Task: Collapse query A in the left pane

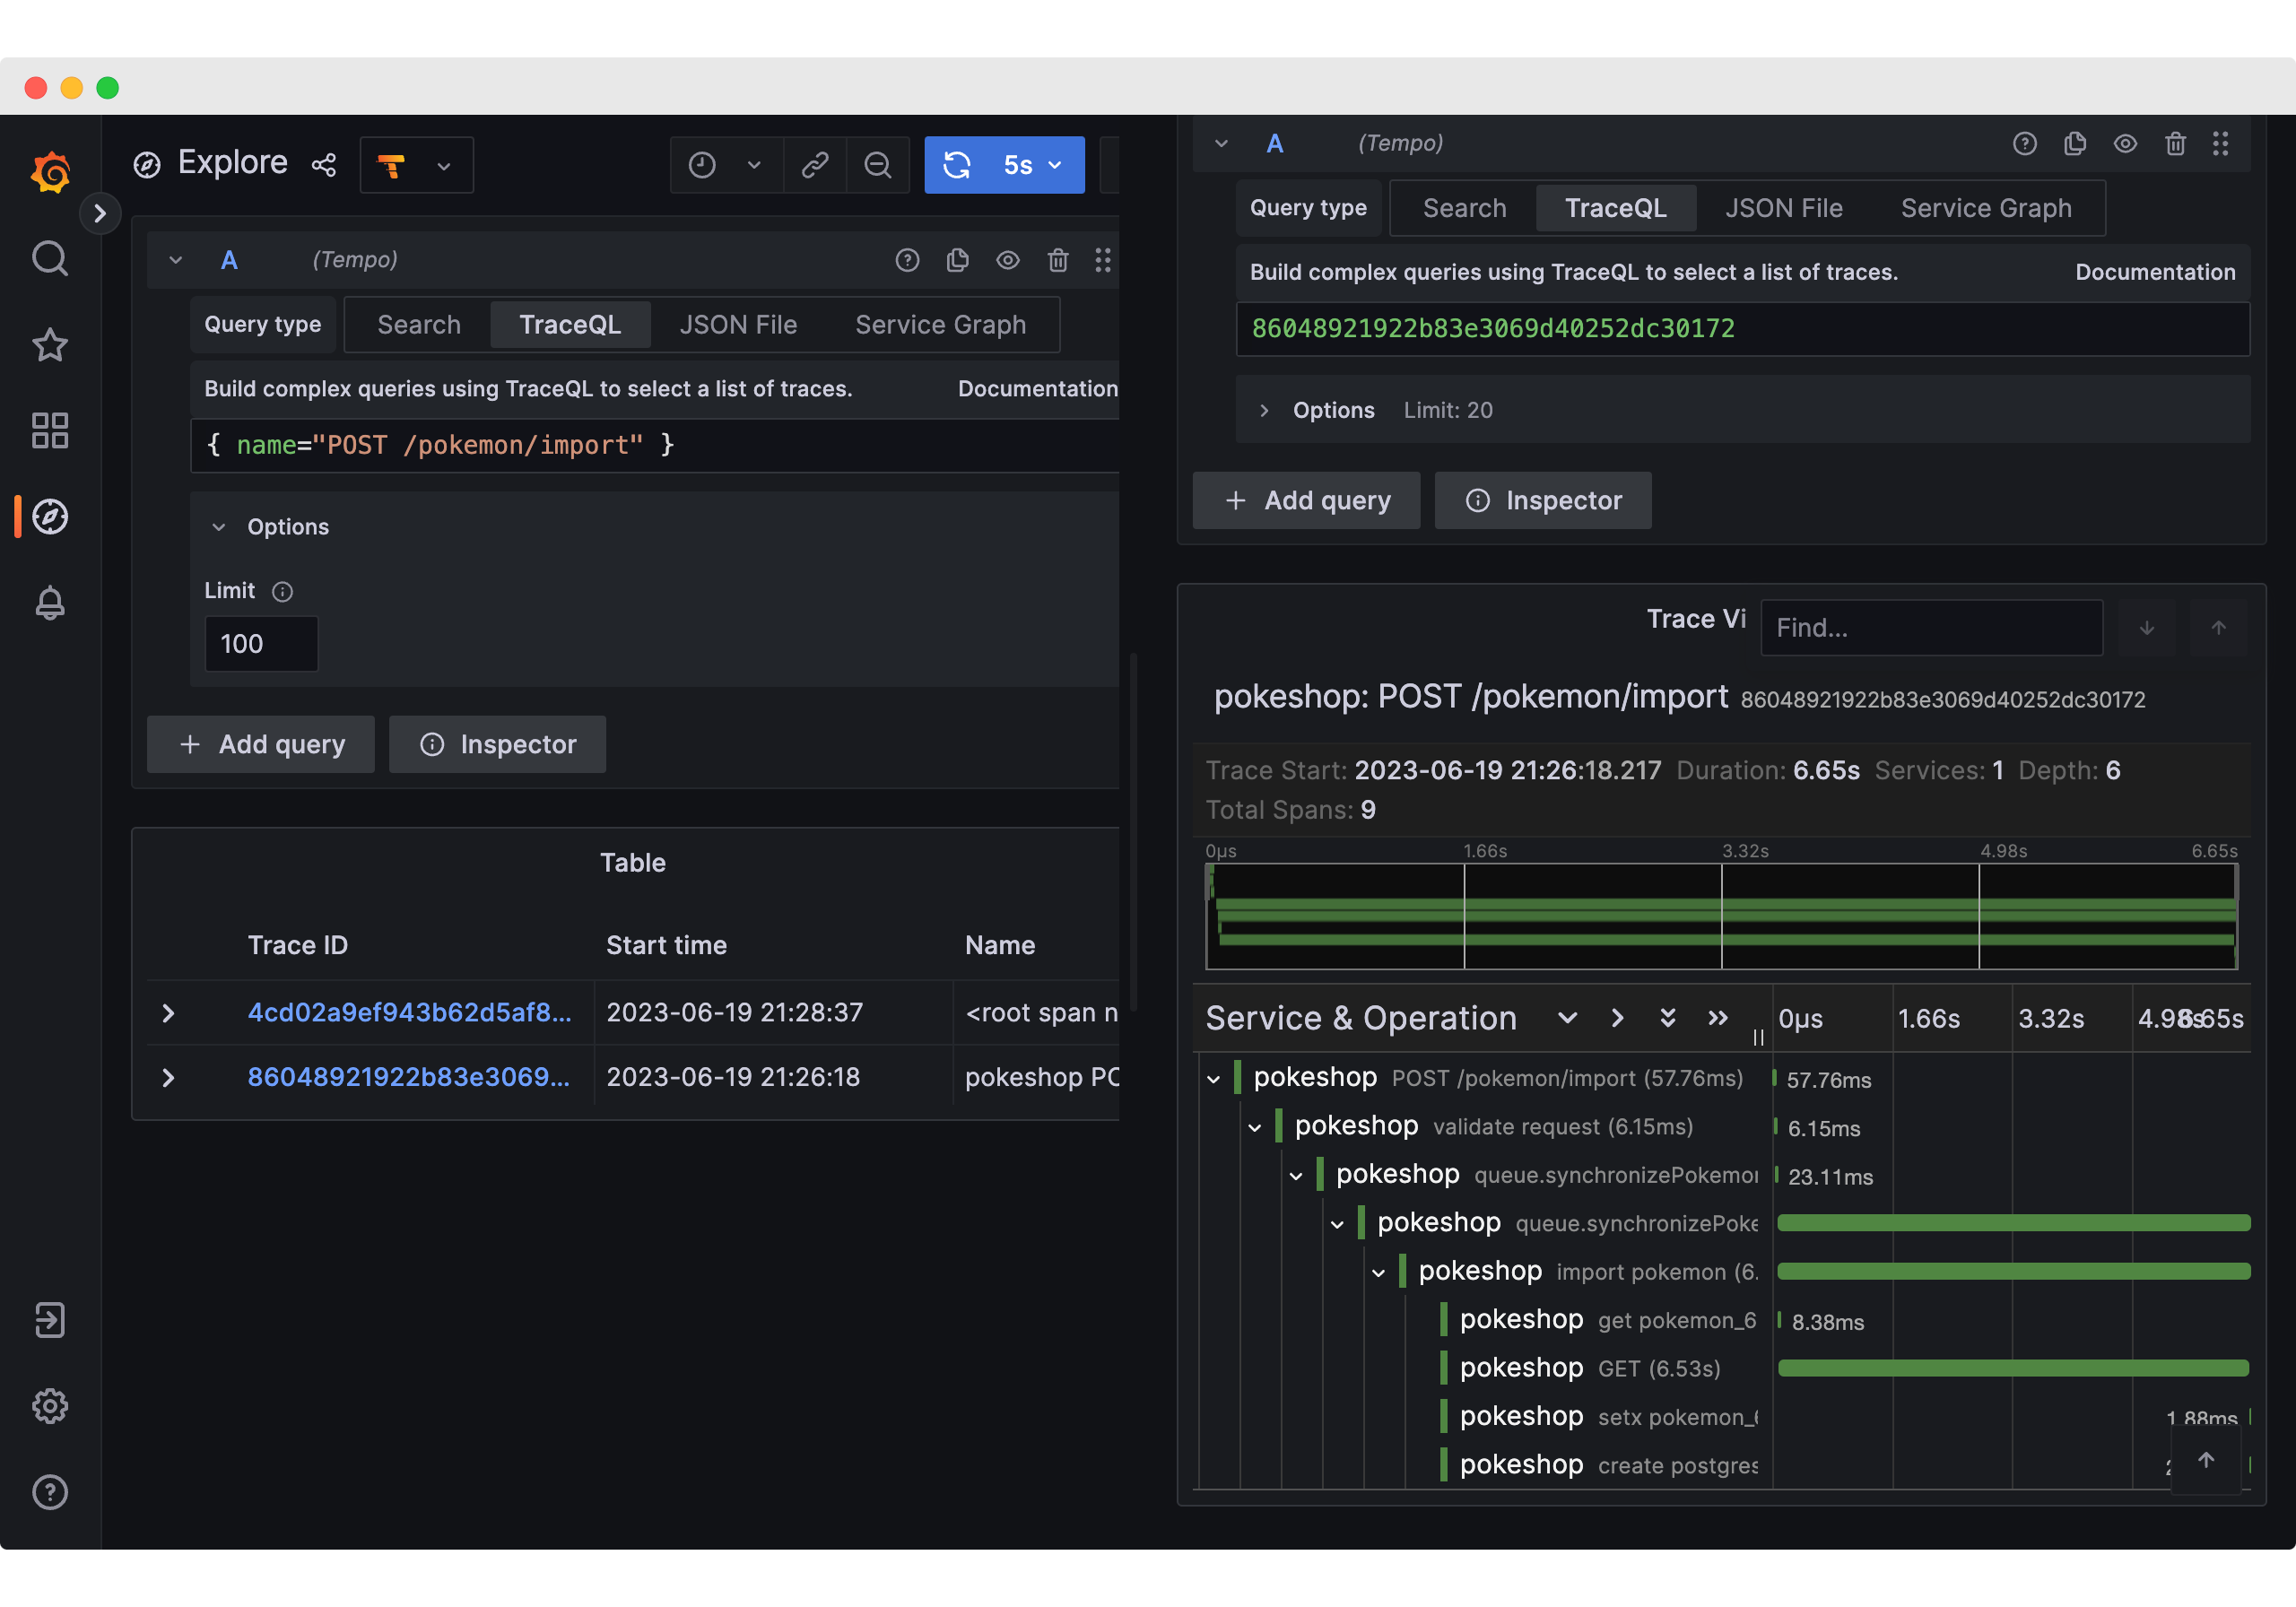Action: (176, 260)
